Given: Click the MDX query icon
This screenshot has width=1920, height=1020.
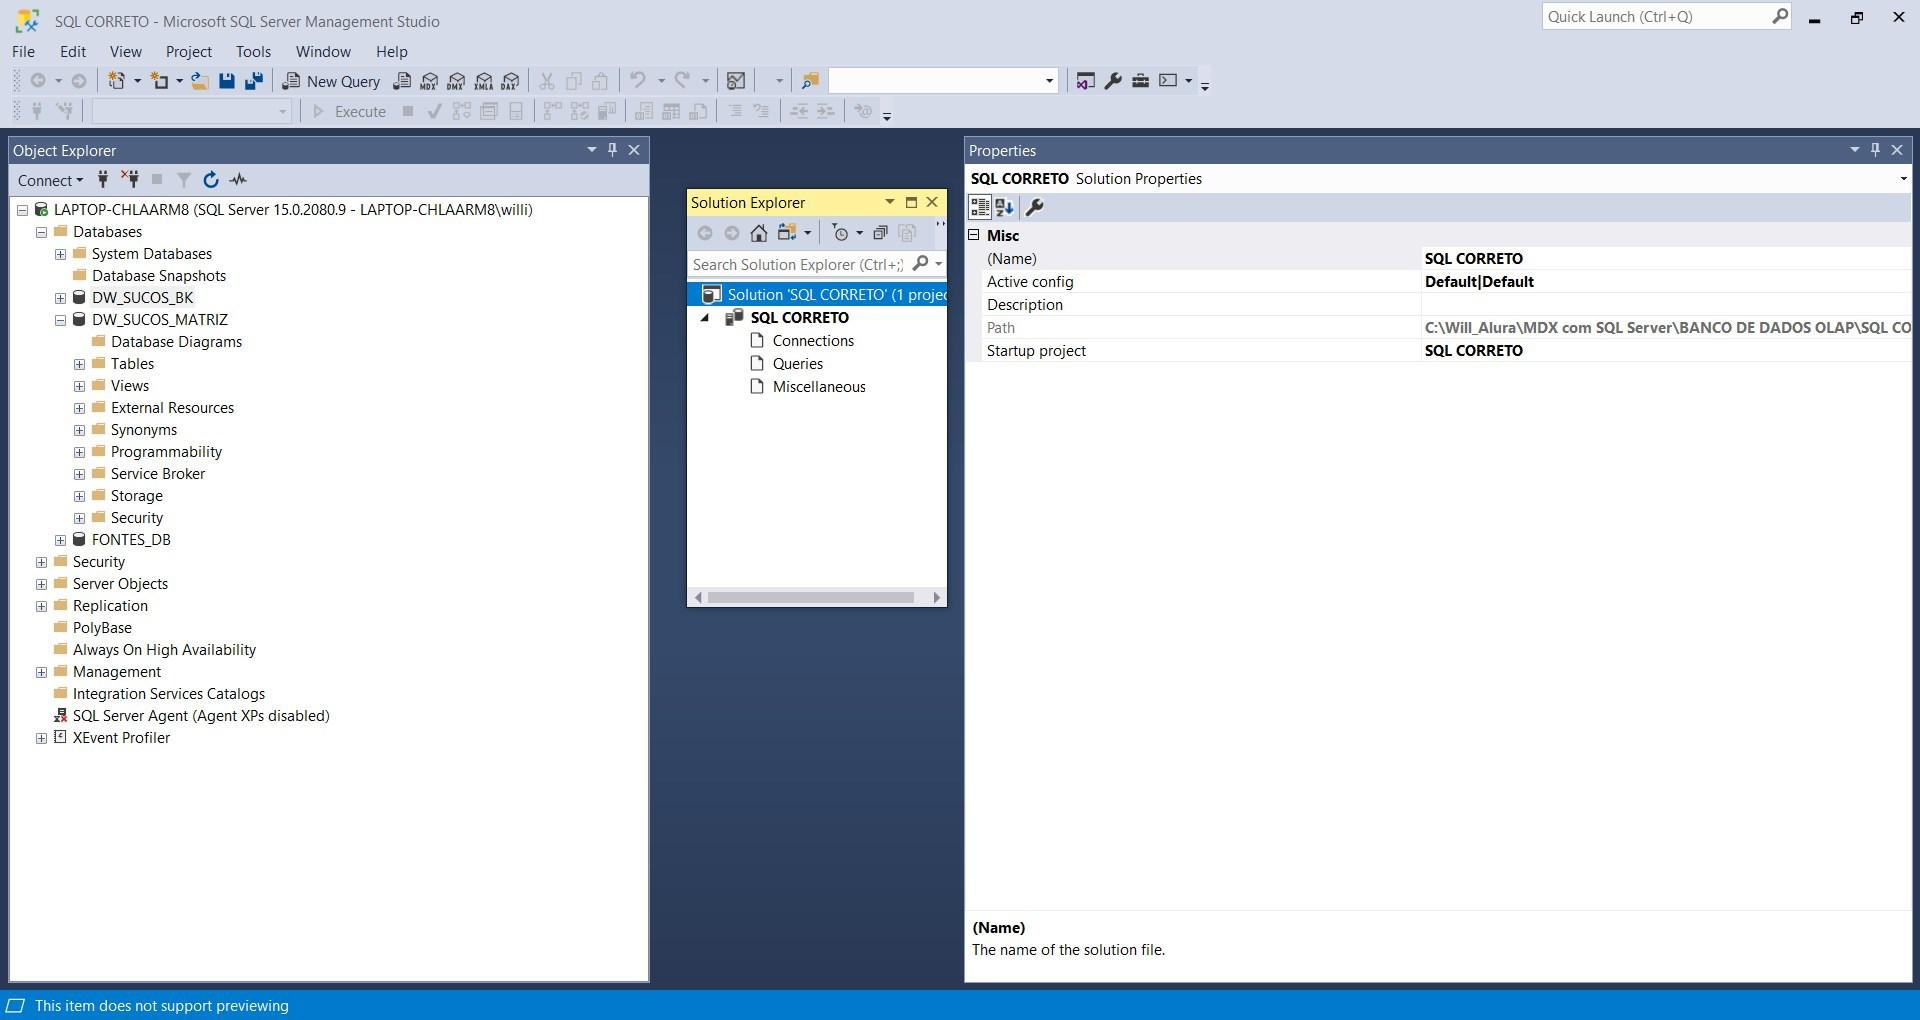Looking at the screenshot, I should pos(429,81).
